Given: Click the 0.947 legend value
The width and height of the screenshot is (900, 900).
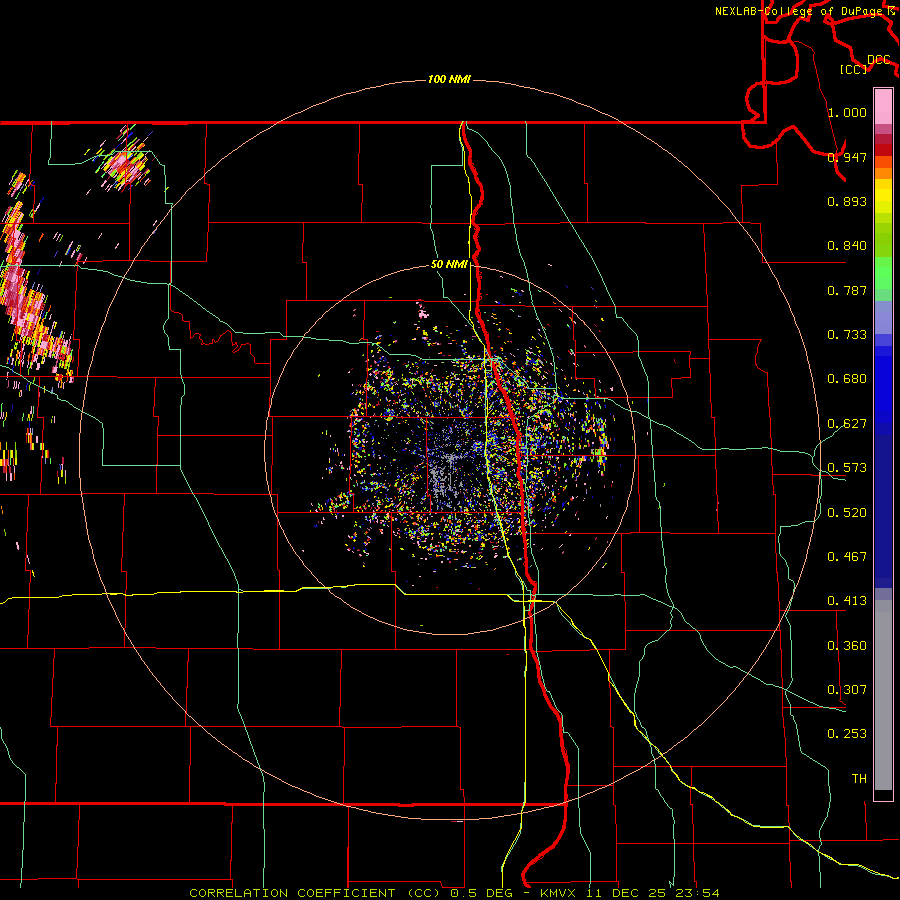Looking at the screenshot, I should click(847, 157).
